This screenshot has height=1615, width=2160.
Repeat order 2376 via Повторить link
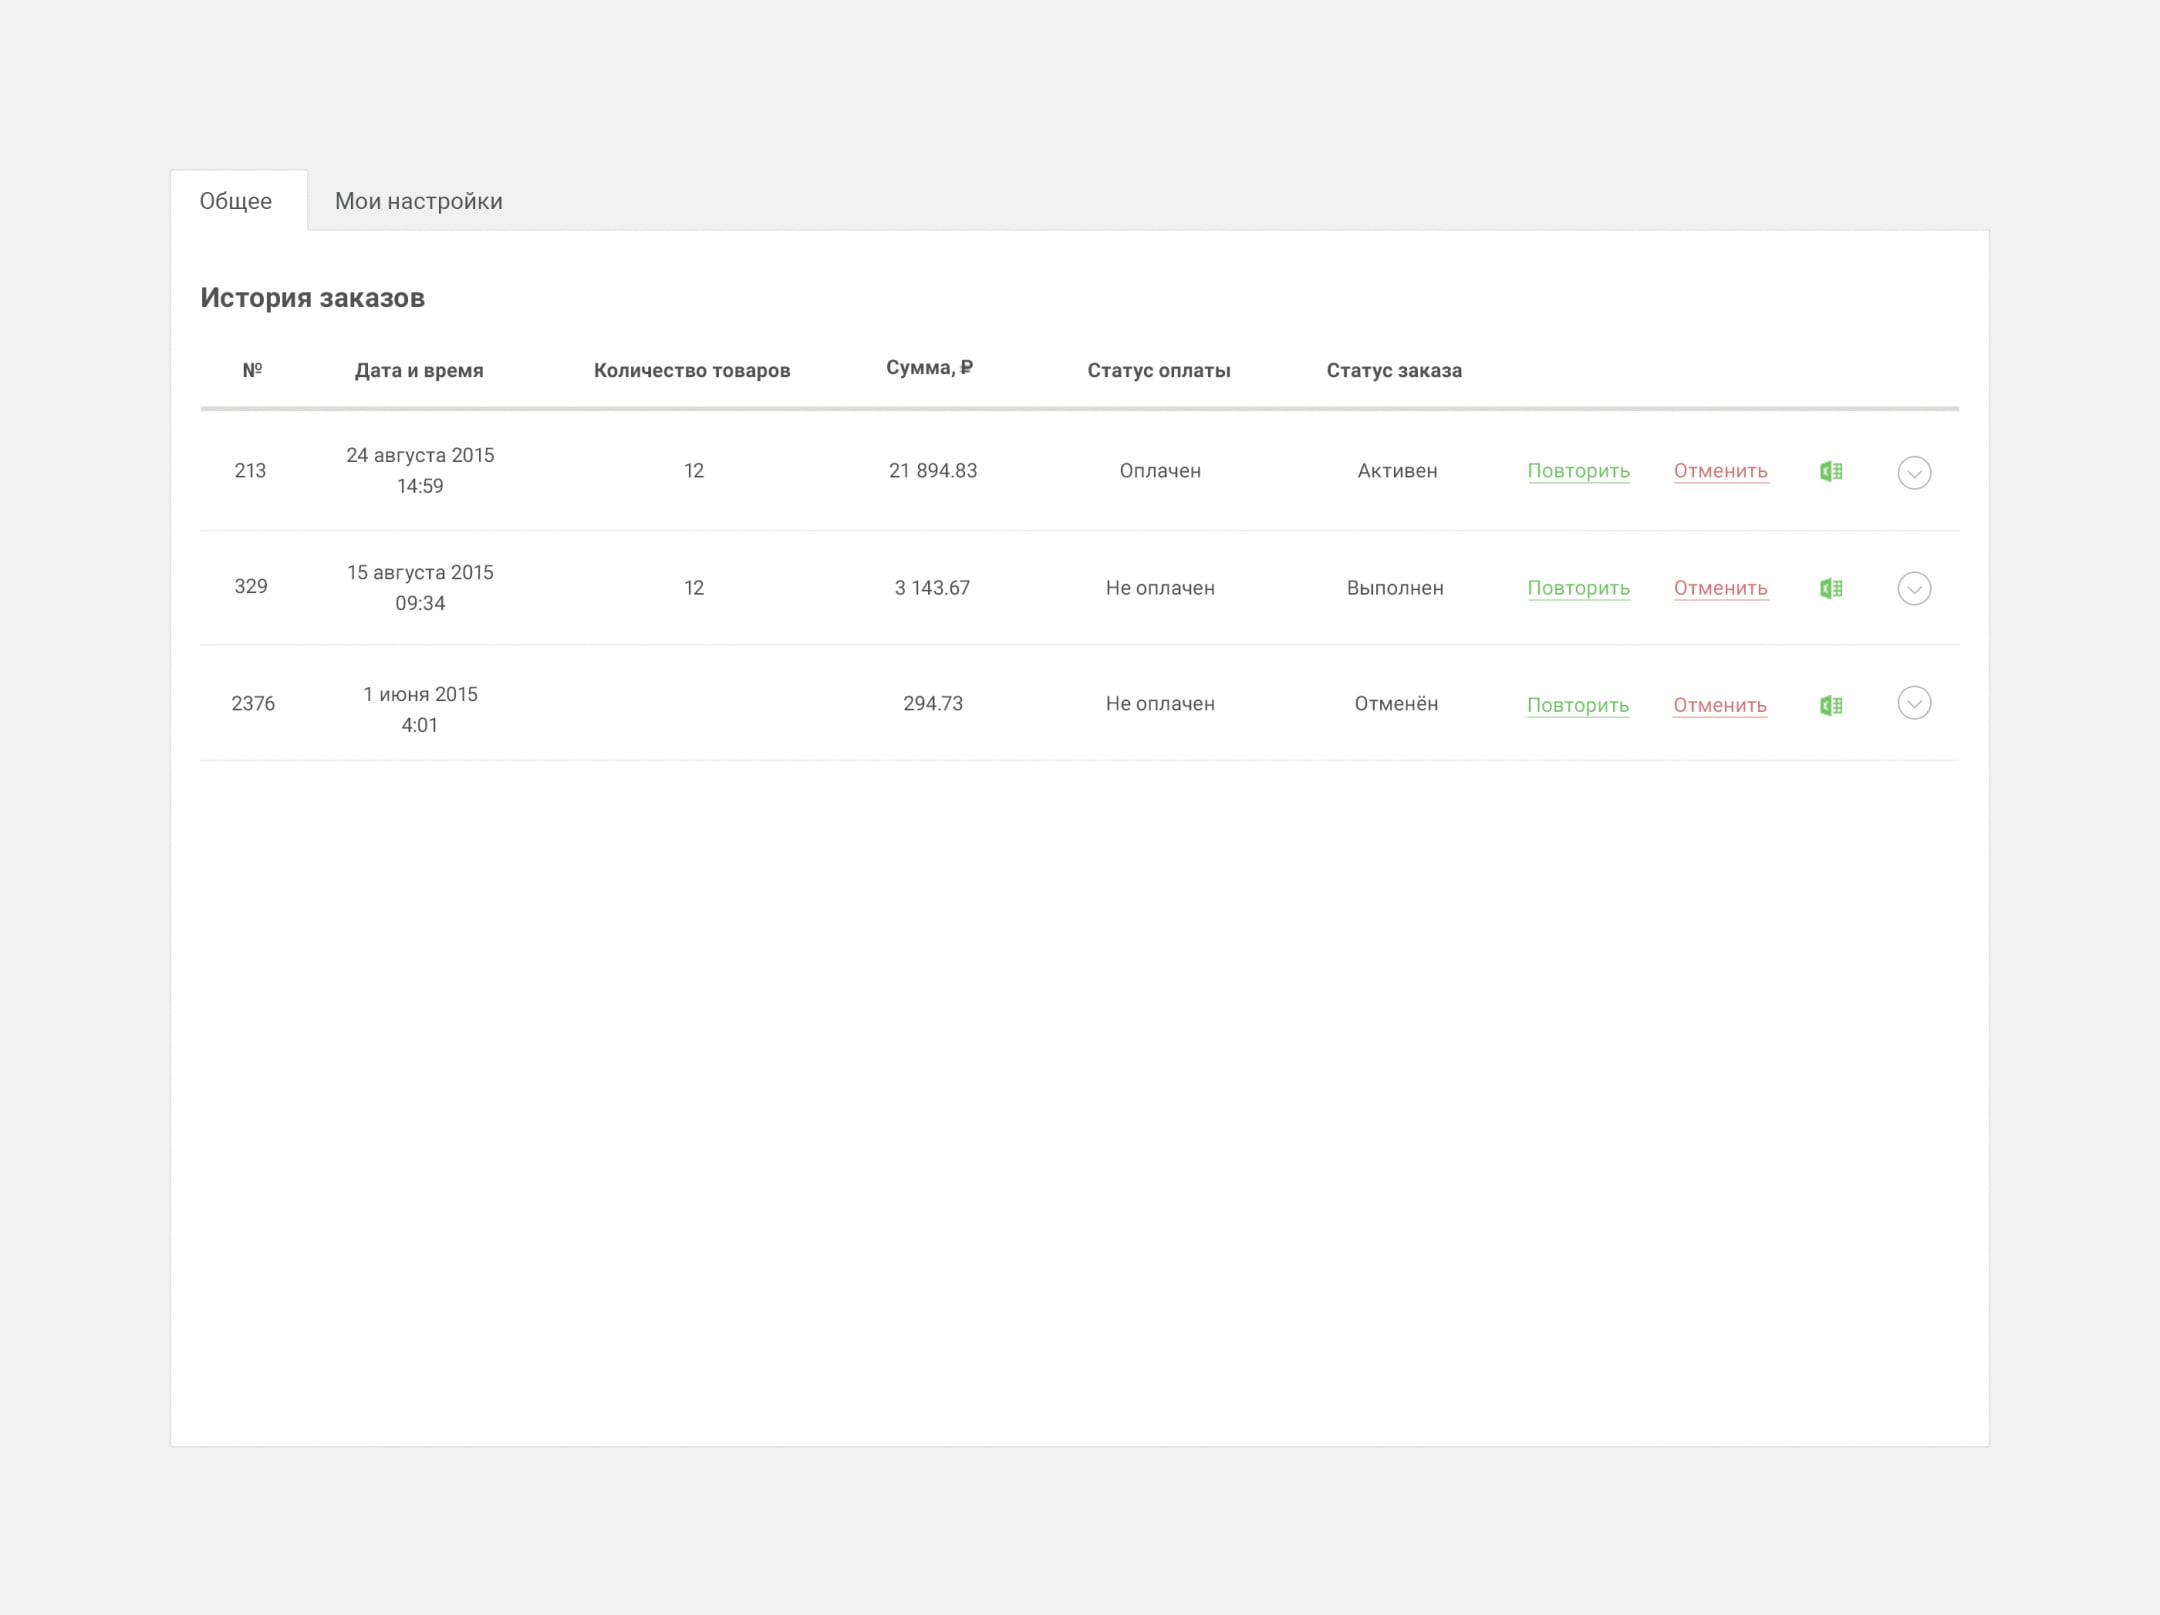click(1578, 705)
